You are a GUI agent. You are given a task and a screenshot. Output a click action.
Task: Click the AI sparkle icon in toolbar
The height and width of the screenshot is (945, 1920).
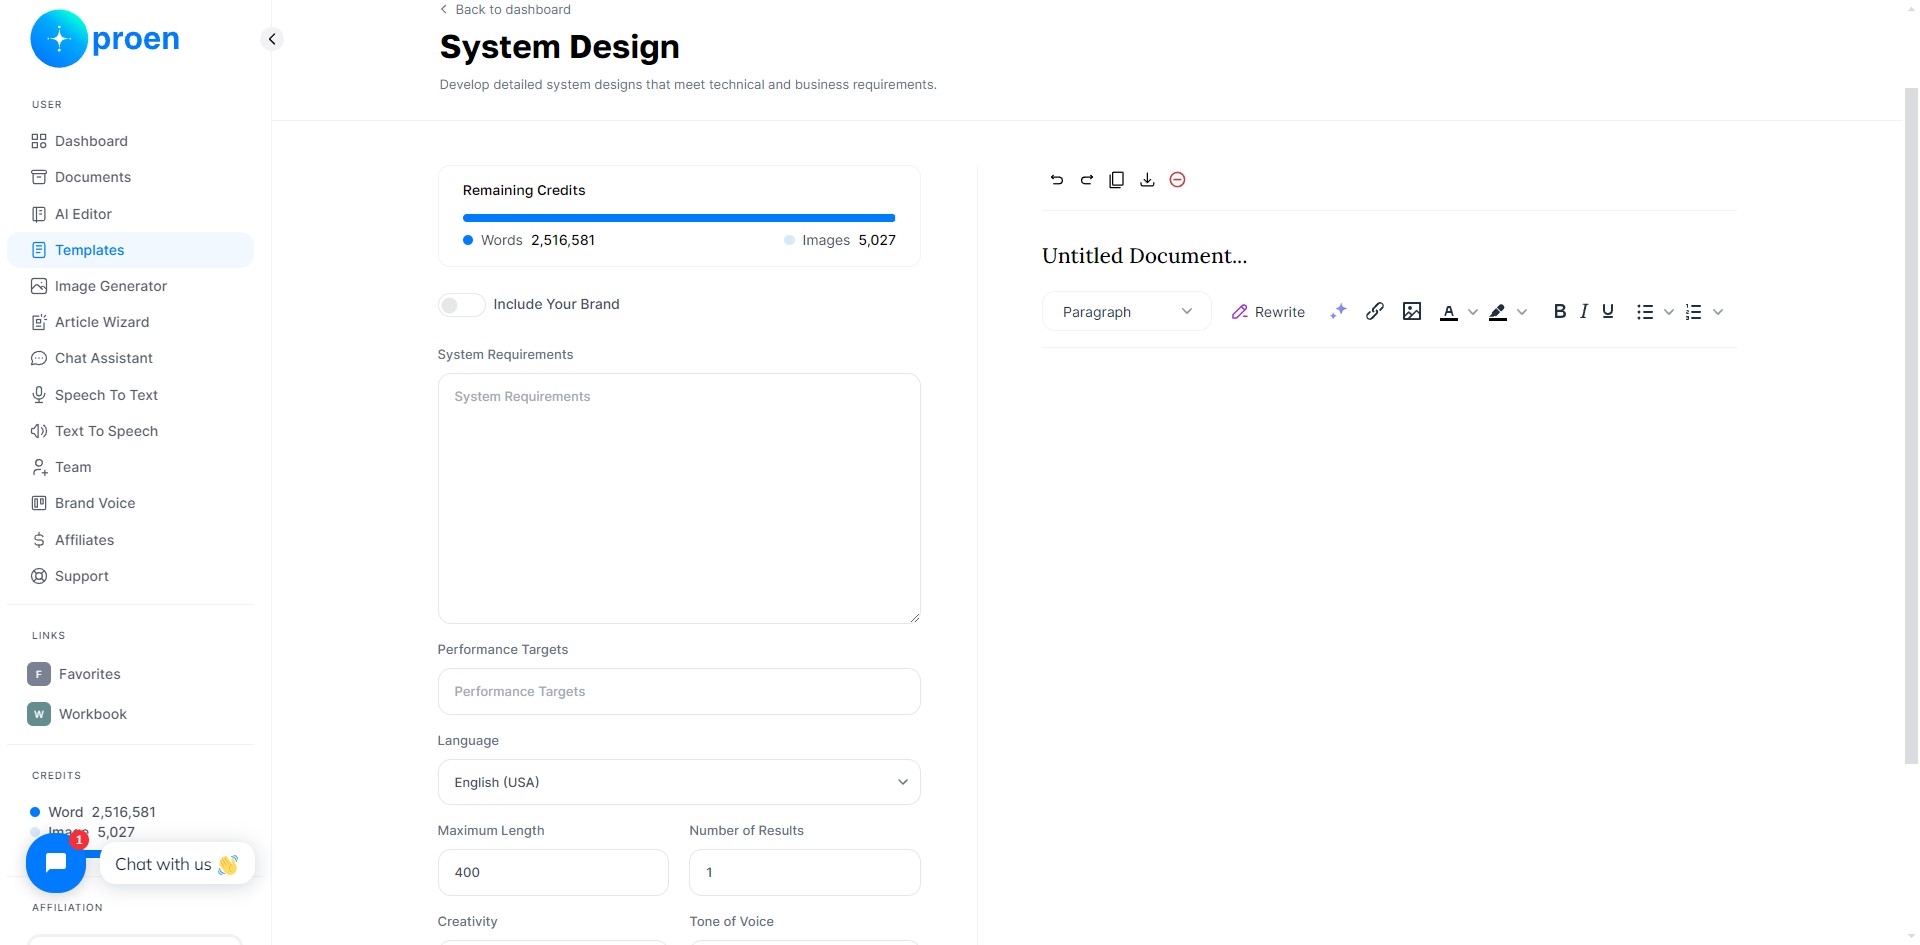coord(1338,312)
